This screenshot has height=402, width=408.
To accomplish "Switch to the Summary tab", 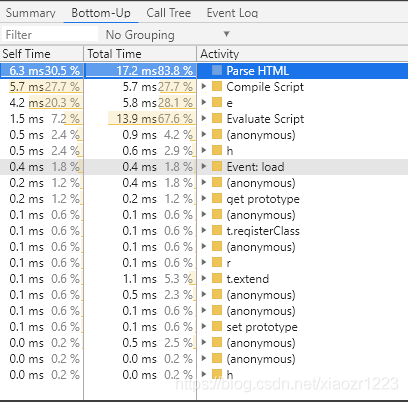I will (31, 13).
